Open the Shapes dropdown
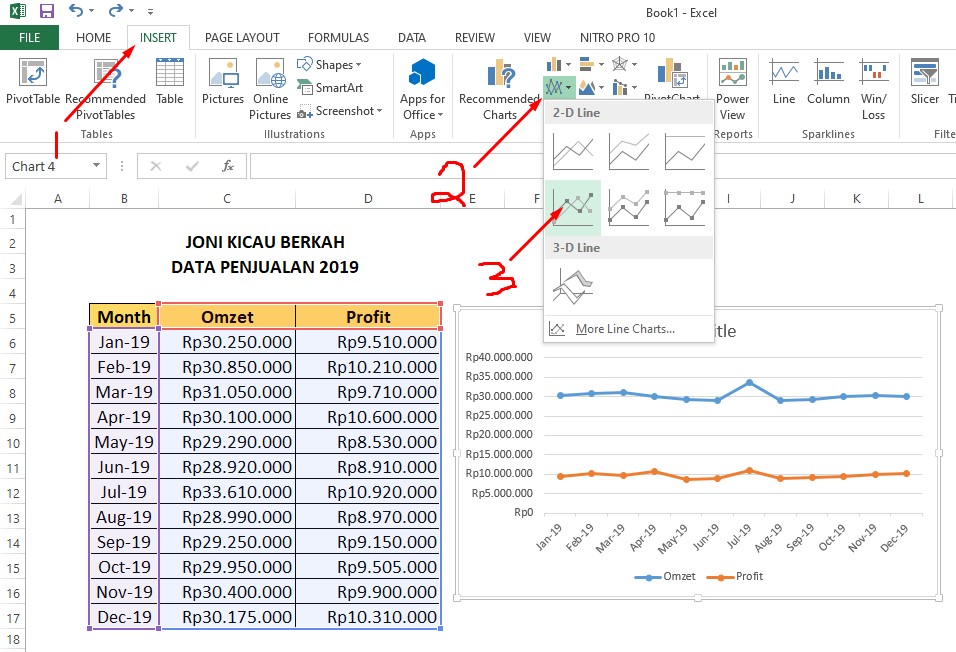Image resolution: width=956 pixels, height=652 pixels. pyautogui.click(x=327, y=63)
